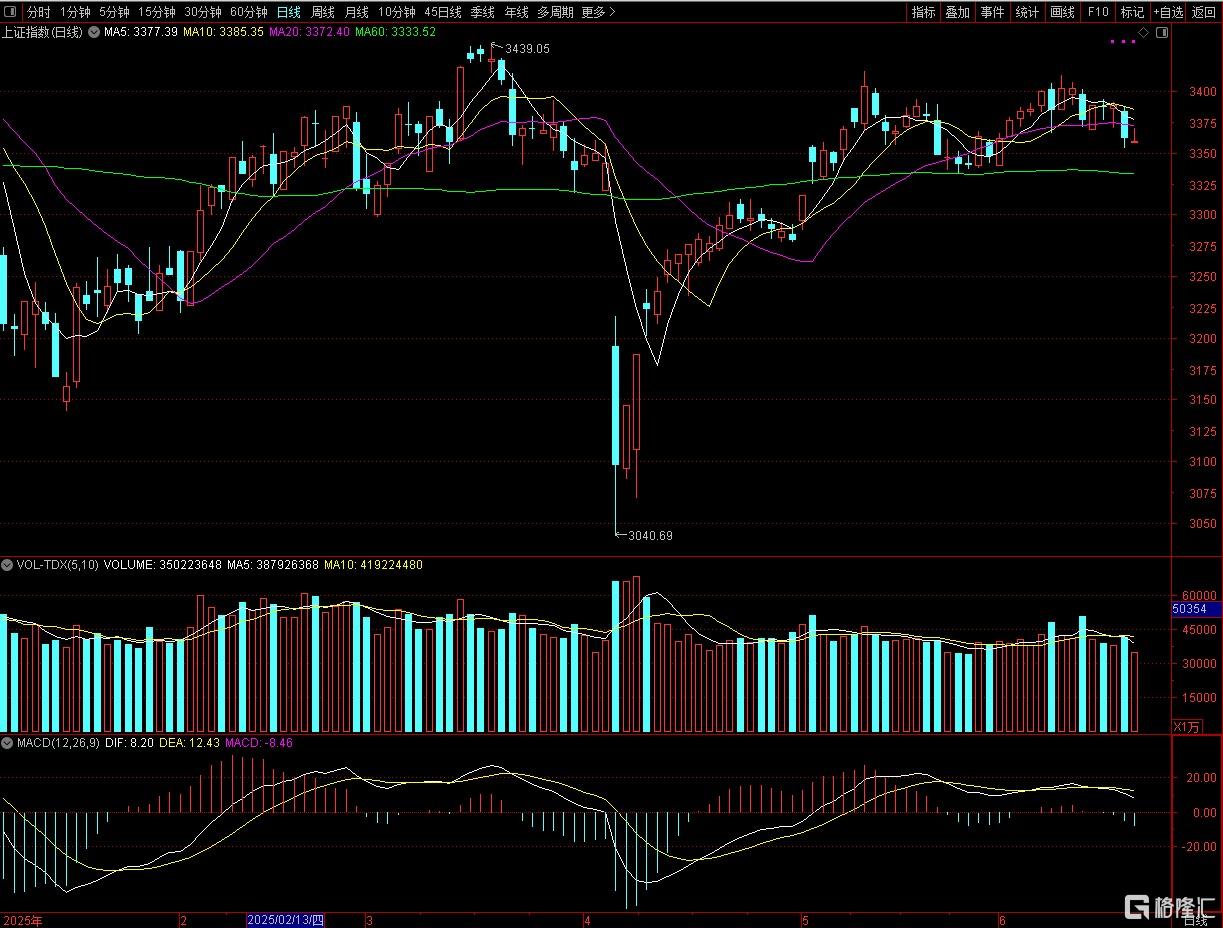
Task: Click the MACD(12,26,9) indicator name
Action: point(58,743)
